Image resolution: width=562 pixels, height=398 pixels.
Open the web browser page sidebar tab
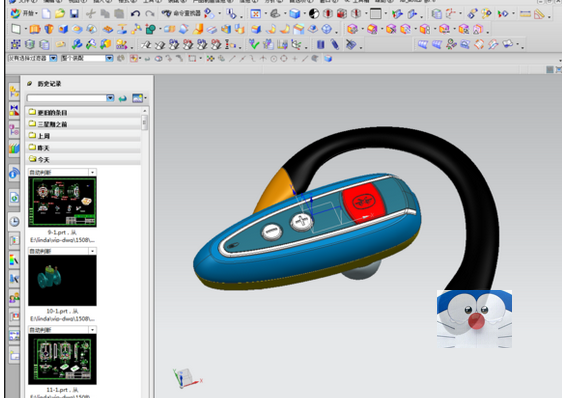[14, 197]
